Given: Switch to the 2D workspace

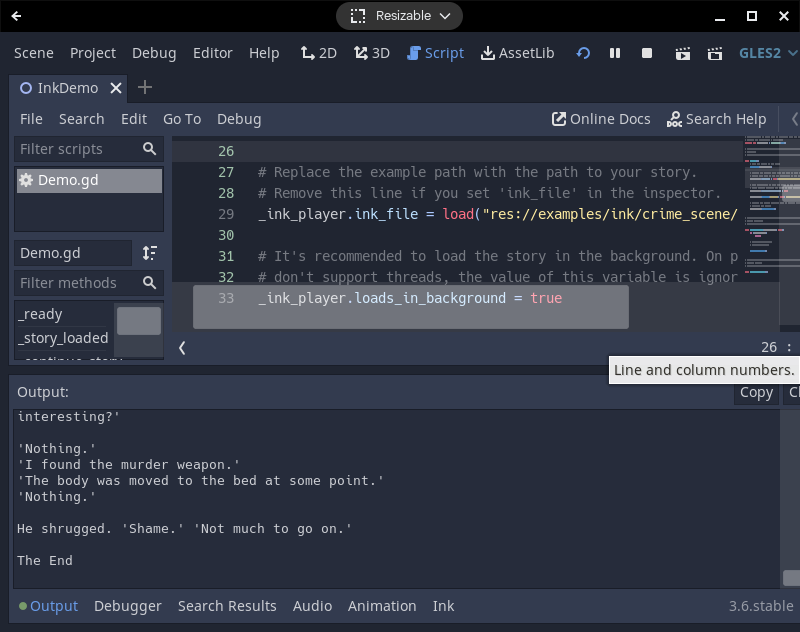Looking at the screenshot, I should click(x=318, y=53).
